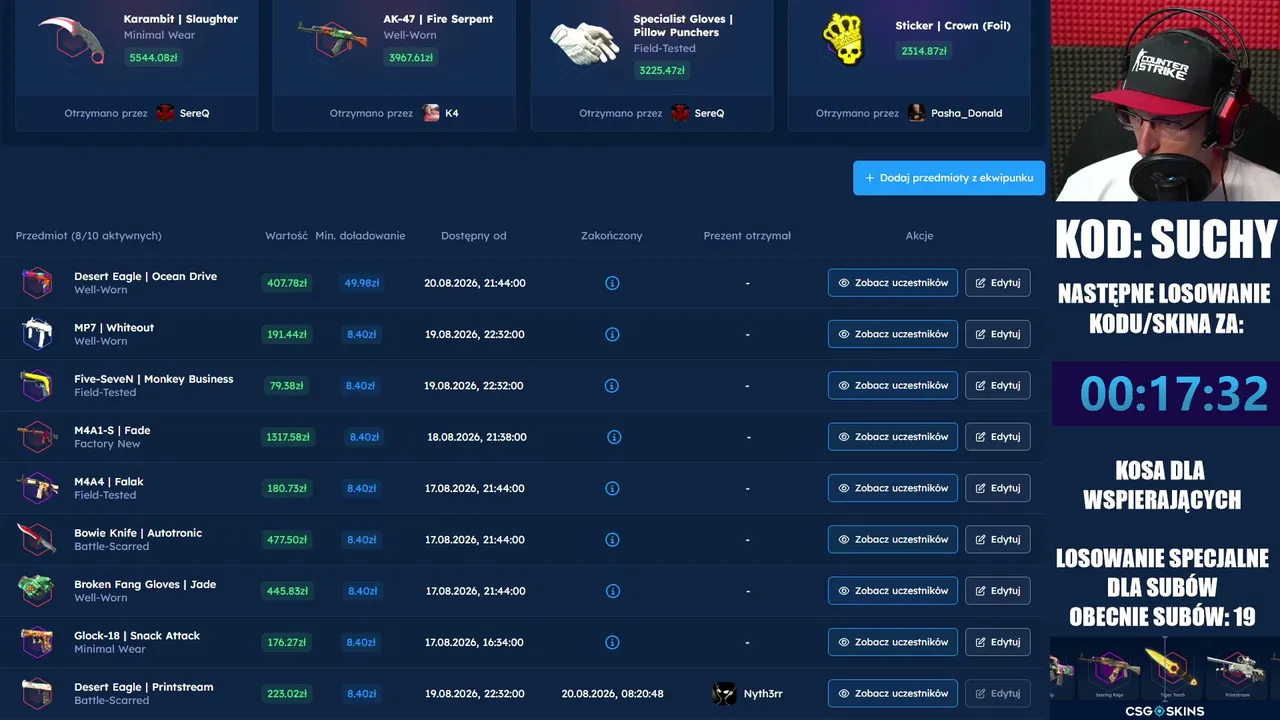The width and height of the screenshot is (1280, 720).
Task: Click the info icon for Bowie Knife Autotronic
Action: (612, 539)
